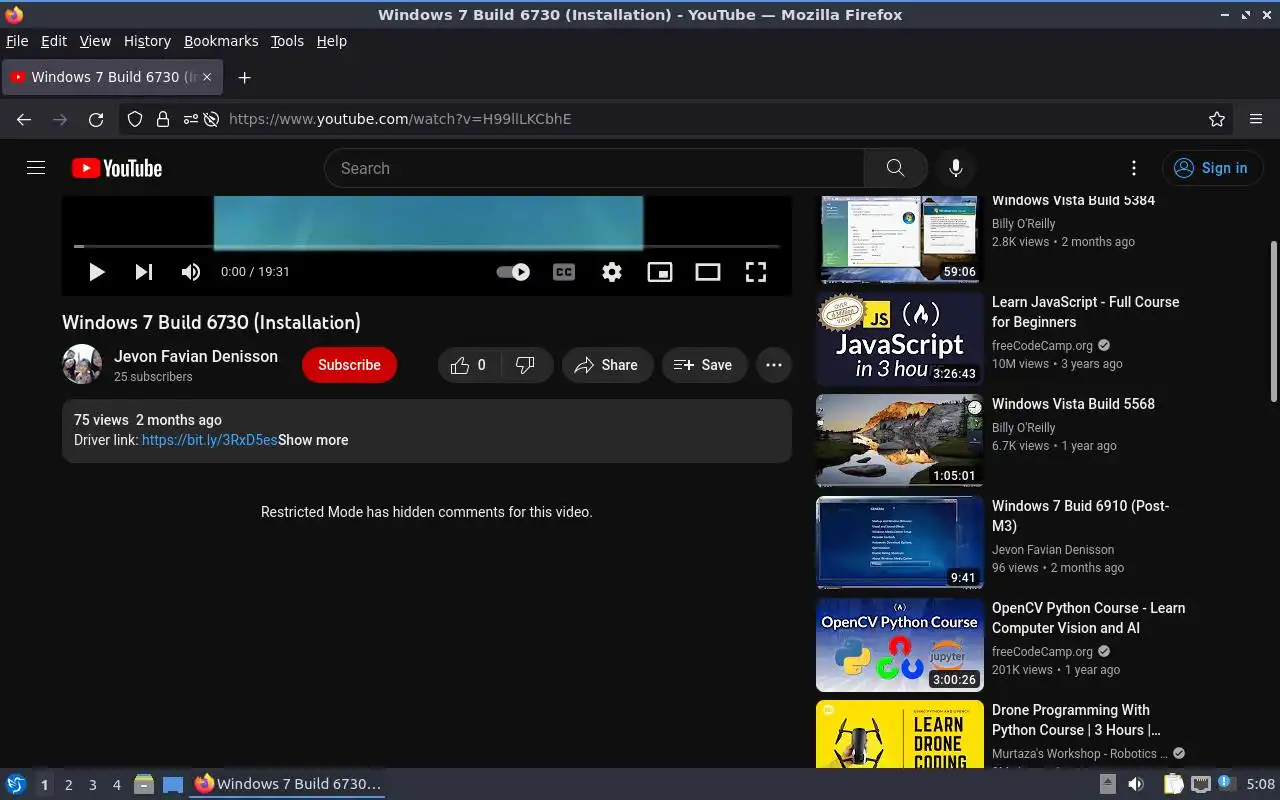Open the site permissions icon

tap(191, 119)
